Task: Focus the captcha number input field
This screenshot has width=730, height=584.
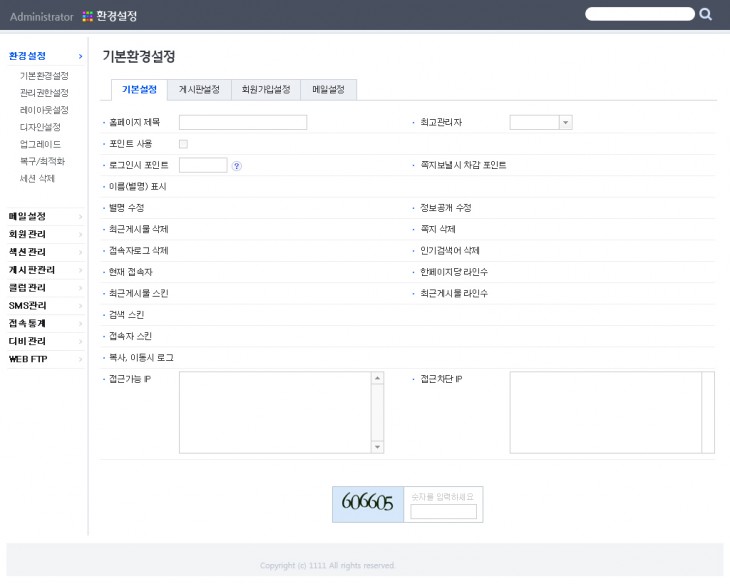Action: pos(444,511)
